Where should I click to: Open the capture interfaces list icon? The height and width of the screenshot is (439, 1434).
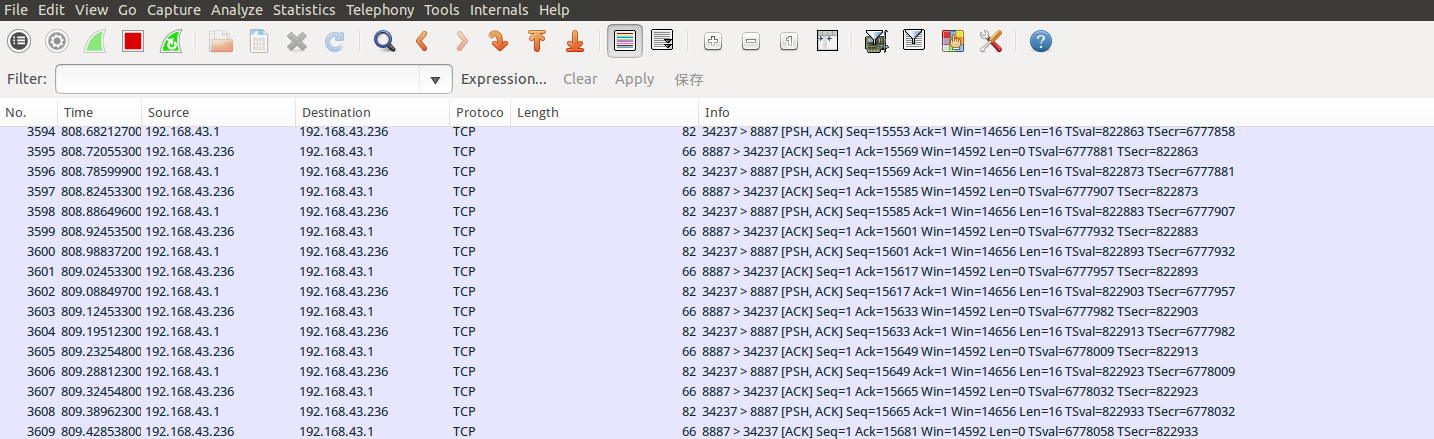pyautogui.click(x=19, y=41)
